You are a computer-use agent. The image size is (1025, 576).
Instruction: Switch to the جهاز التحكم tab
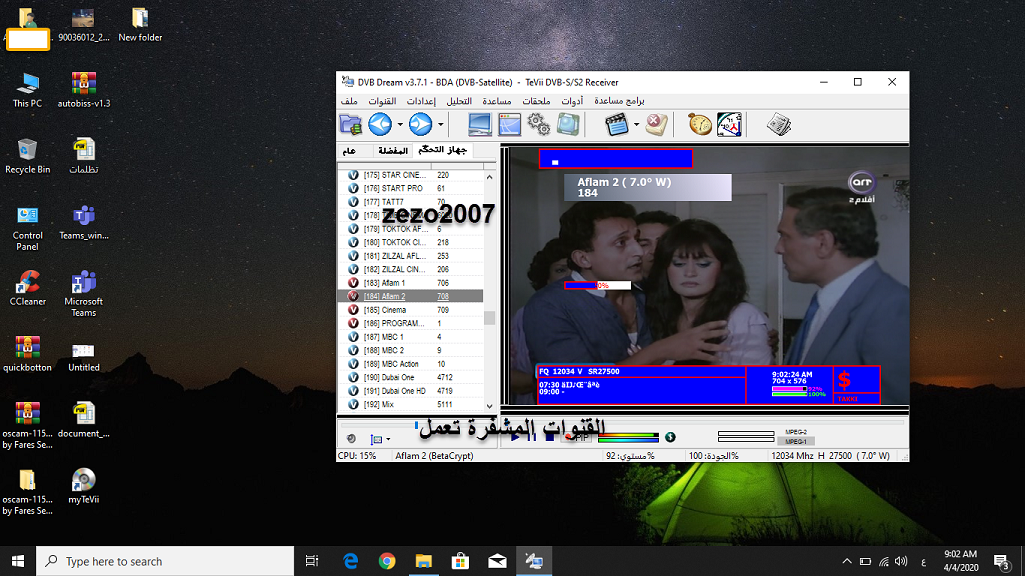click(x=443, y=150)
